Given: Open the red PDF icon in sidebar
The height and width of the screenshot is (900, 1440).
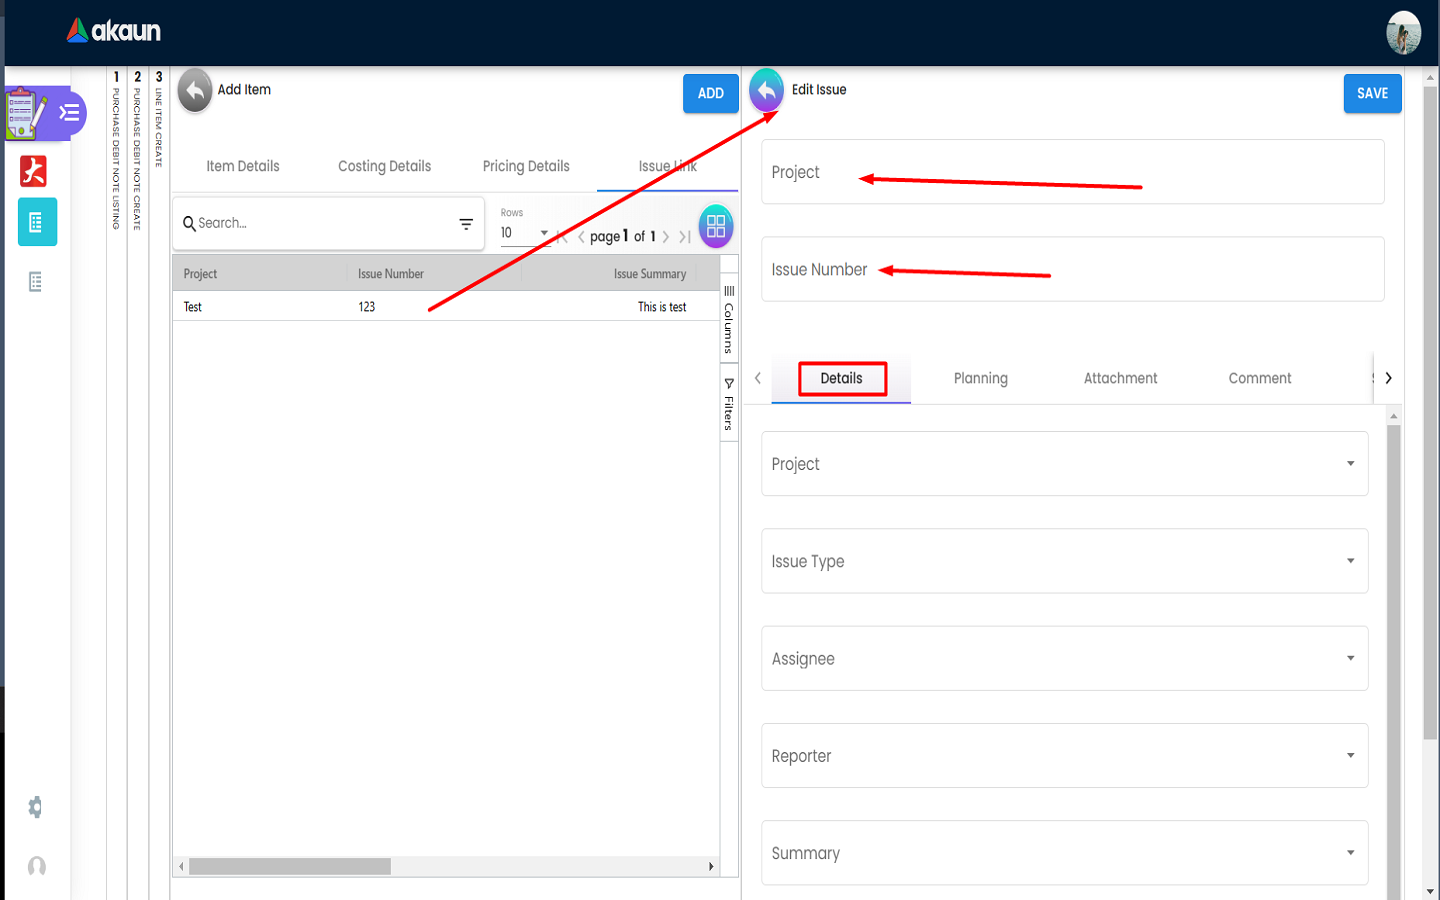Looking at the screenshot, I should pos(34,171).
